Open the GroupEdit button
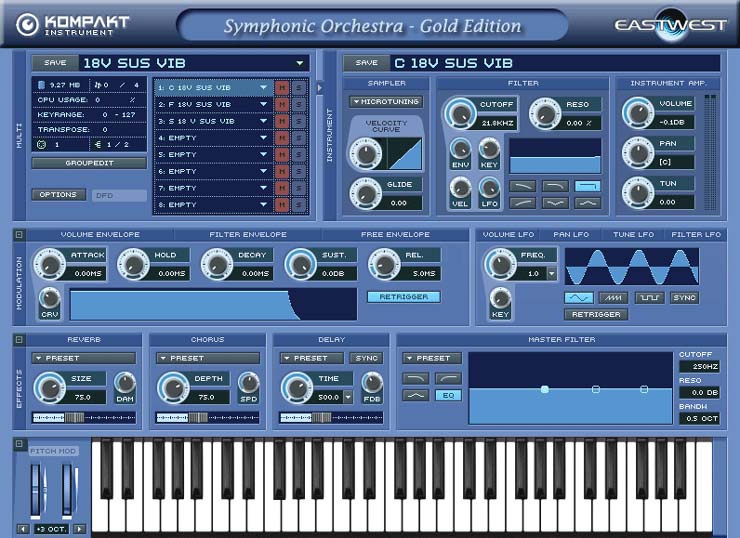The image size is (740, 538). 89,163
